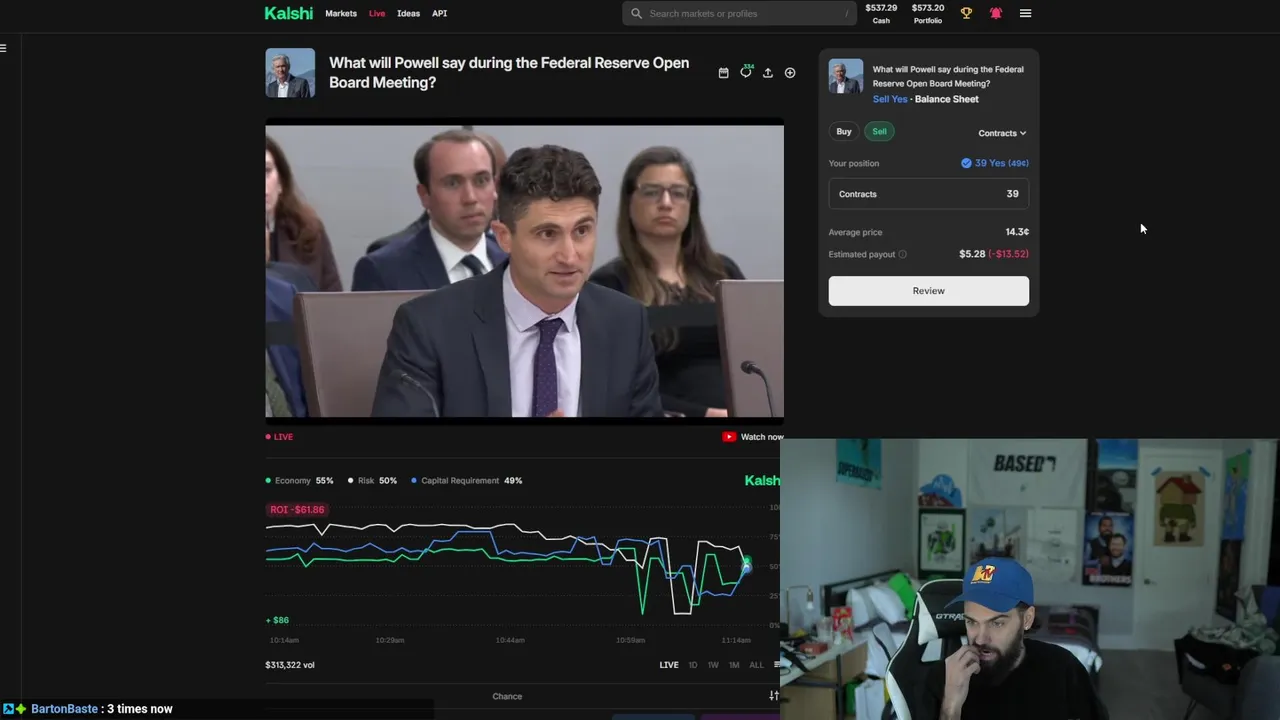The height and width of the screenshot is (720, 1280).
Task: Click the Review button
Action: tap(928, 291)
